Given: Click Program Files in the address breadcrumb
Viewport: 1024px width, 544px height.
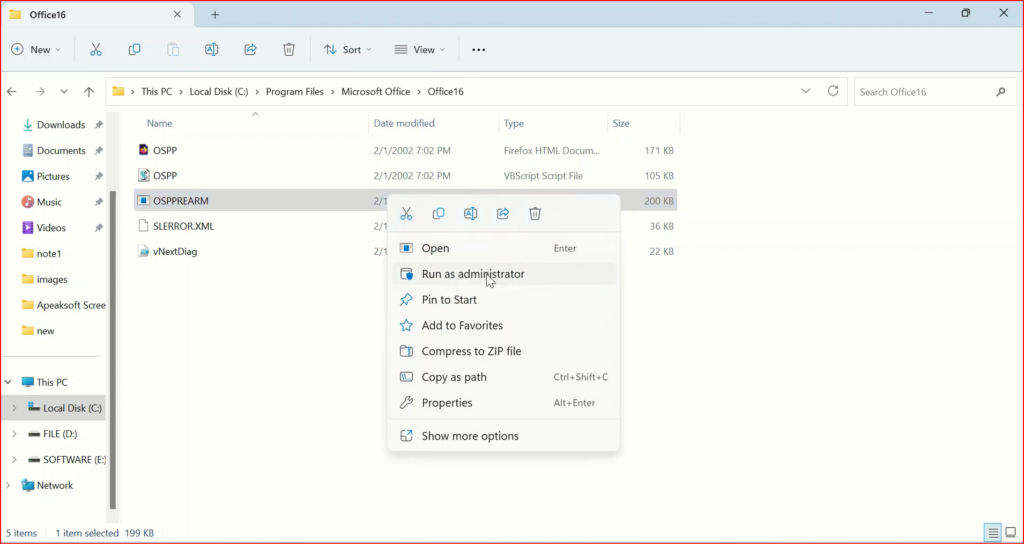Looking at the screenshot, I should coord(295,91).
